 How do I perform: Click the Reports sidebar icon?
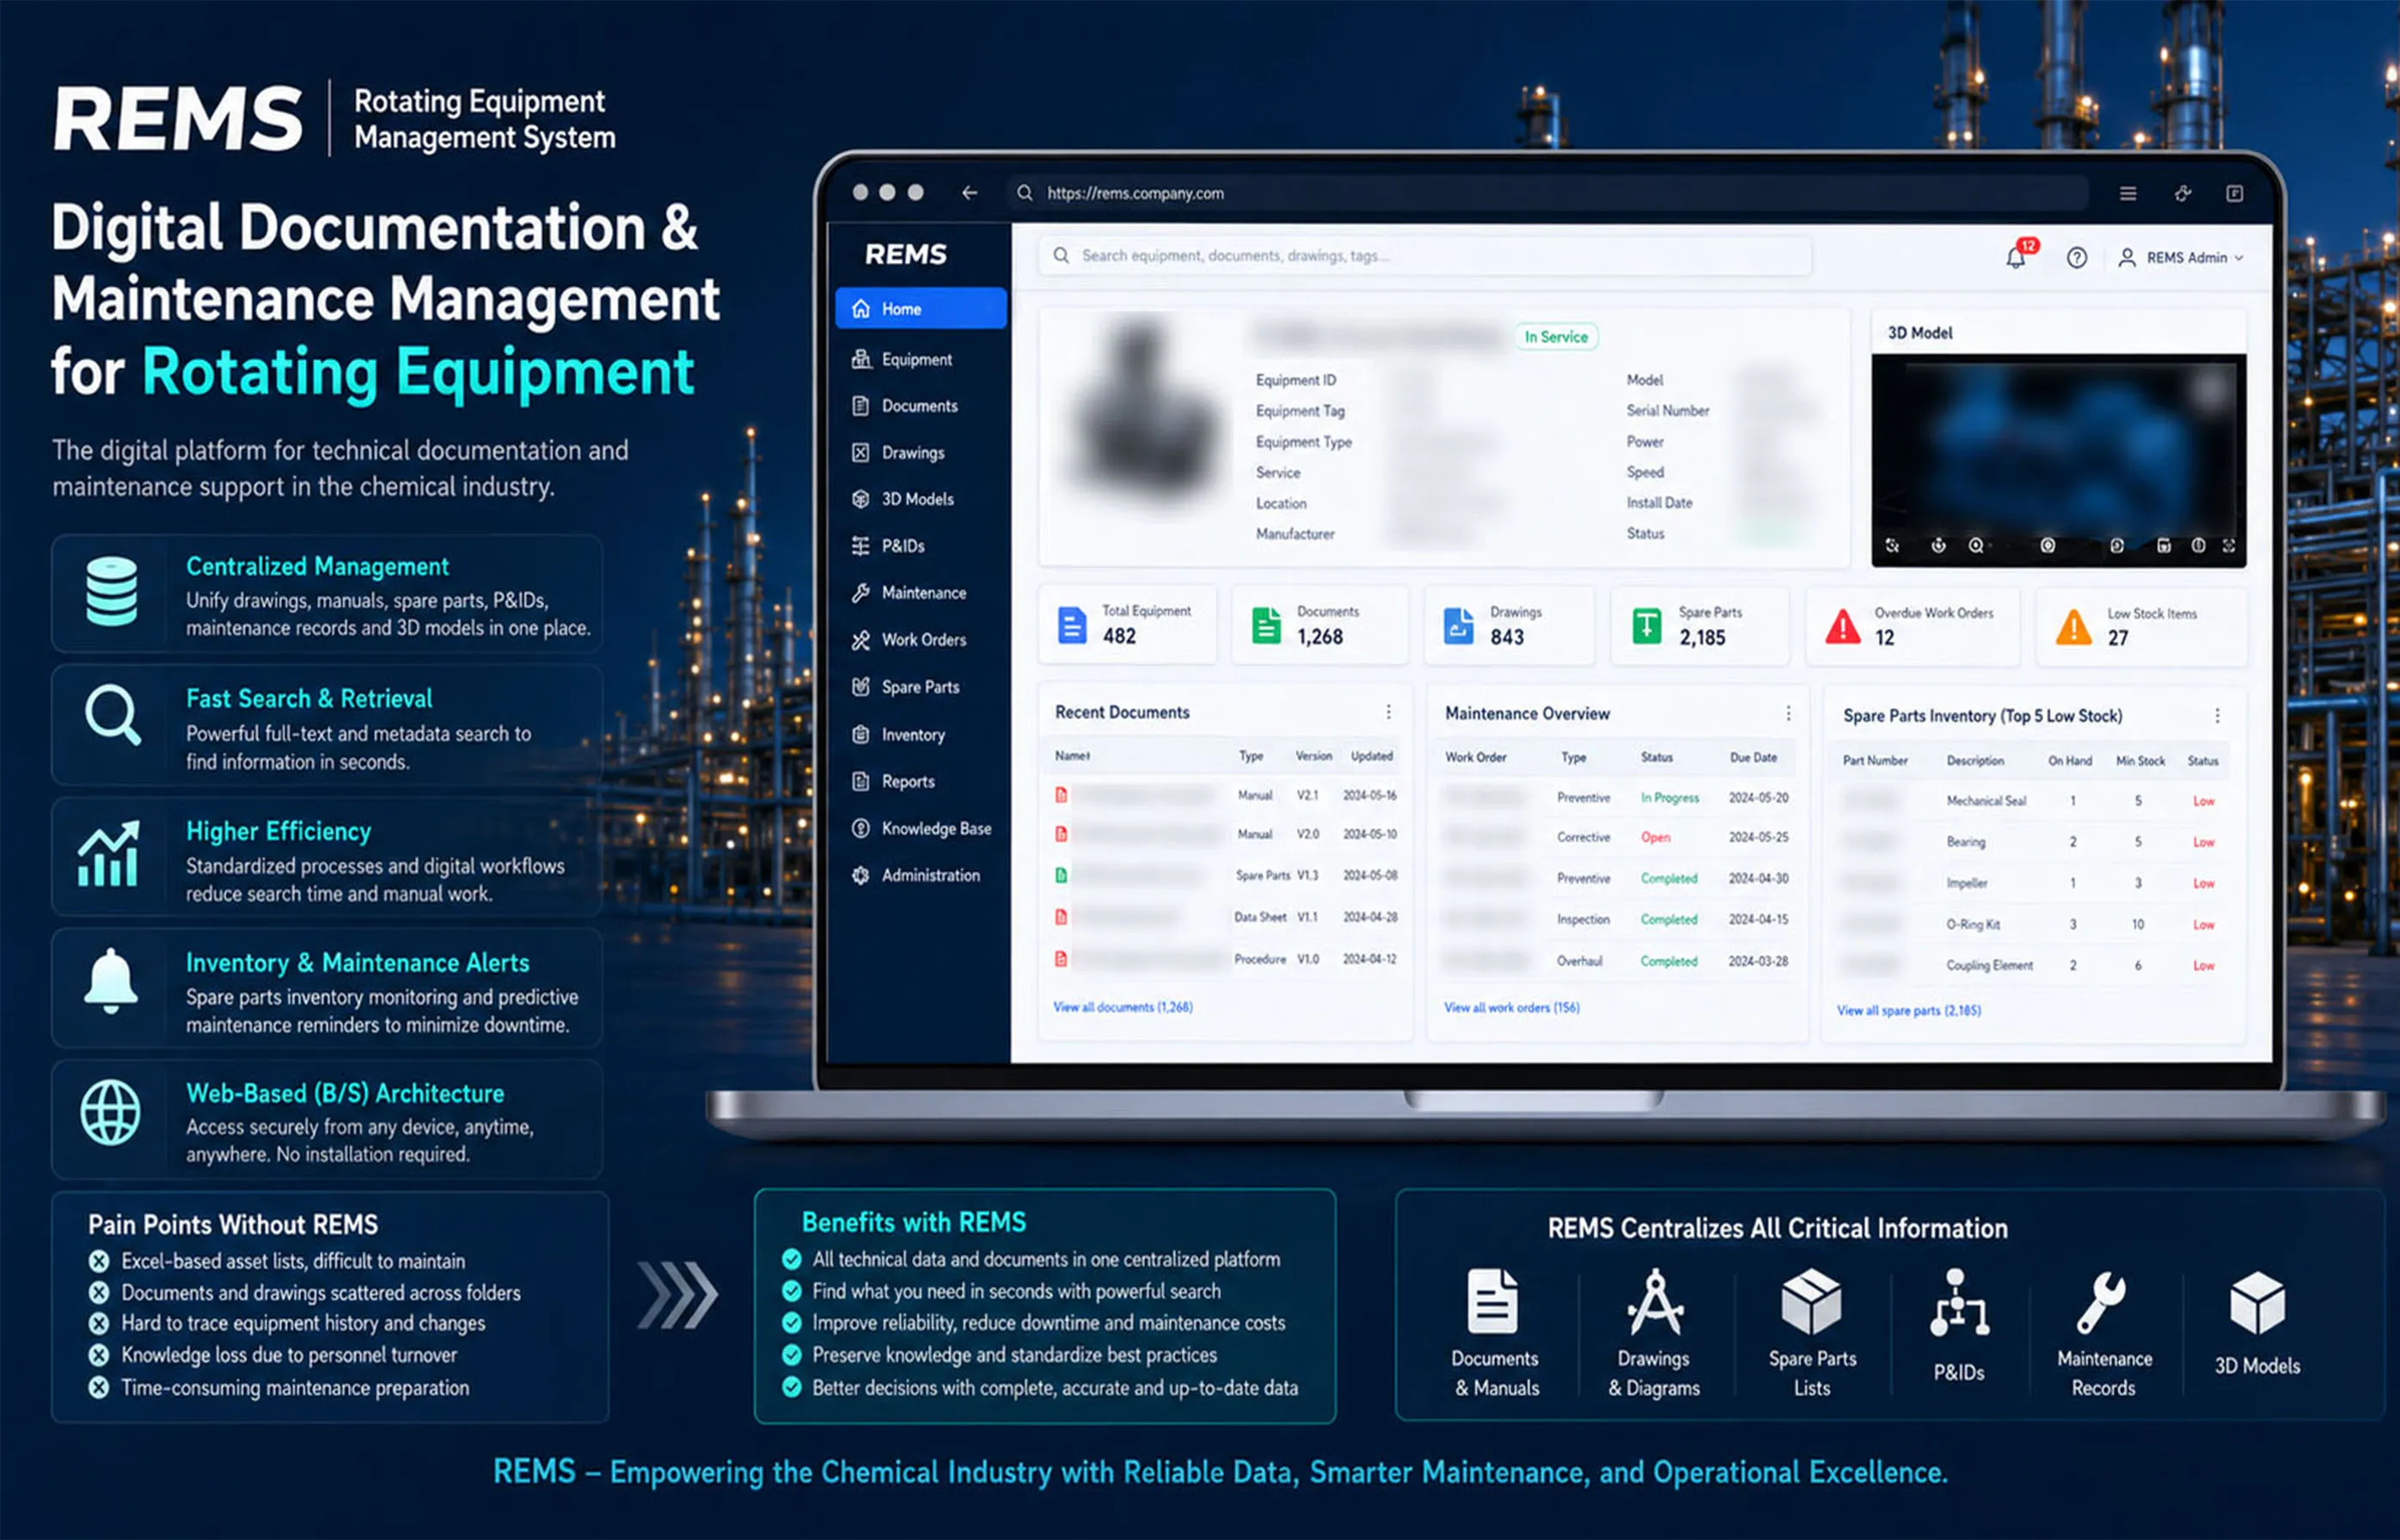(x=860, y=782)
